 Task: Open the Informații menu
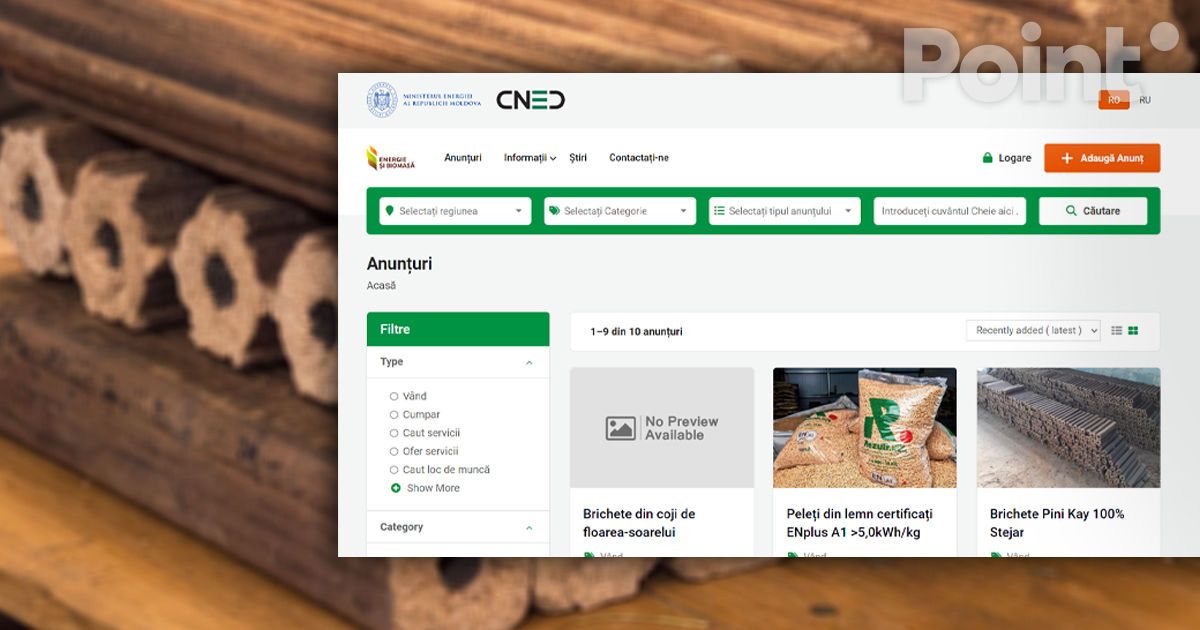[x=530, y=158]
